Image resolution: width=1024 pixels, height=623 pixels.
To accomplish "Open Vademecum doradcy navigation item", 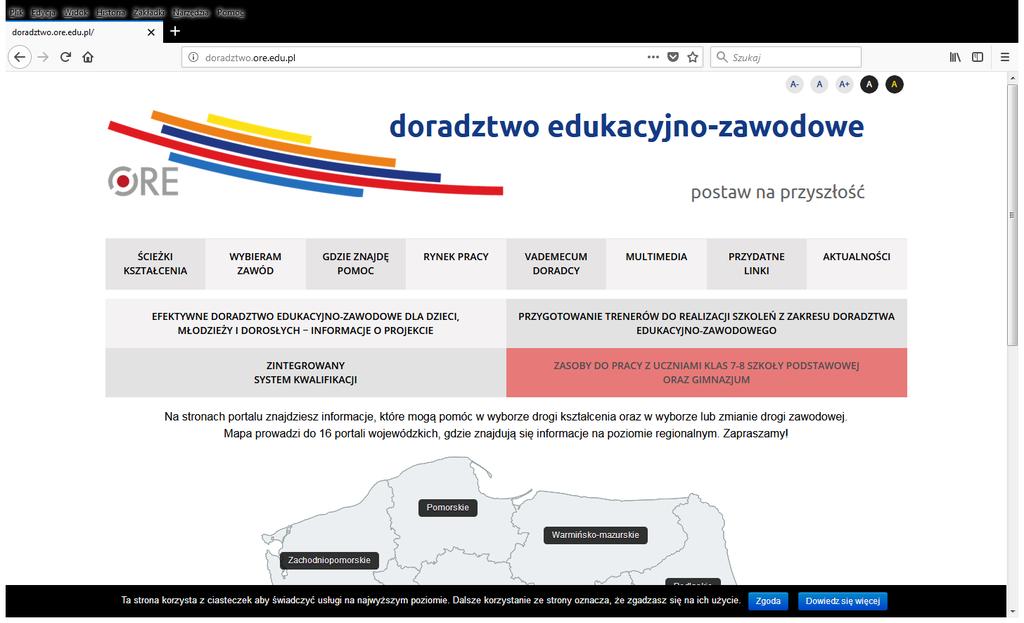I will (x=556, y=264).
